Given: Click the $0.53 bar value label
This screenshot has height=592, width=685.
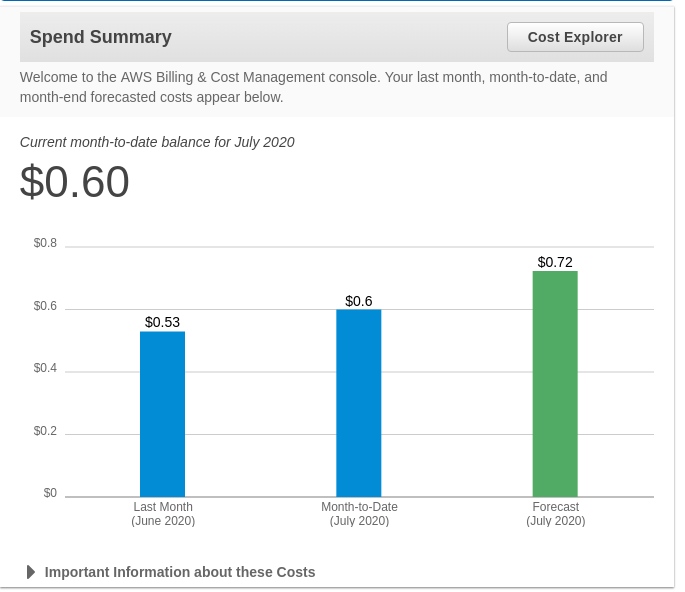Looking at the screenshot, I should point(162,322).
